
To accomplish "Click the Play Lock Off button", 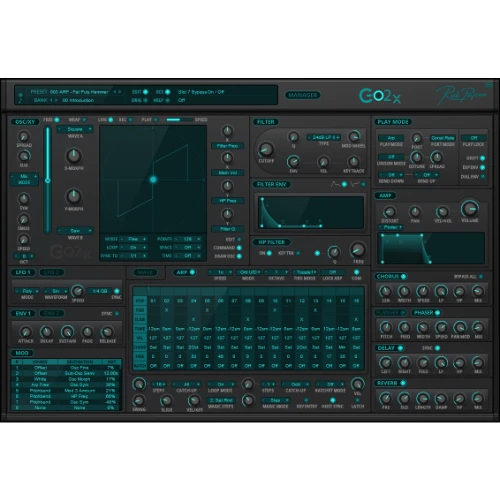I will pos(474,138).
